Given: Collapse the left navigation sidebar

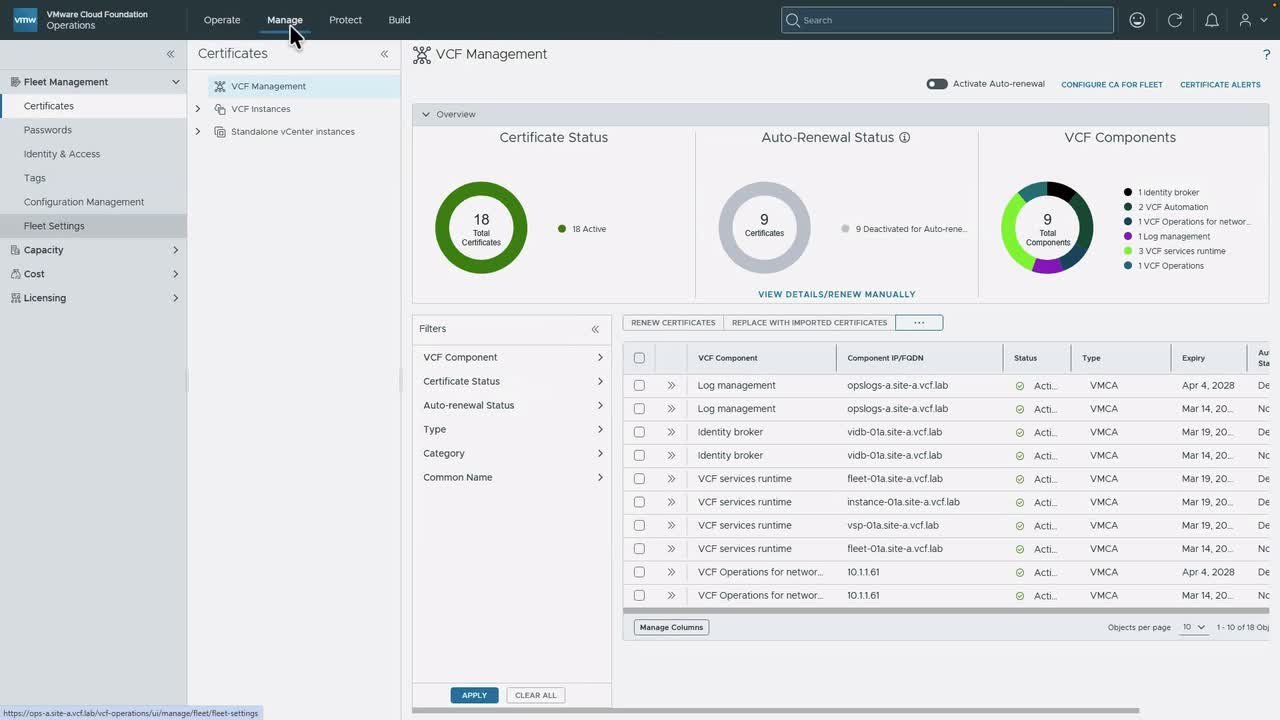Looking at the screenshot, I should tap(170, 54).
